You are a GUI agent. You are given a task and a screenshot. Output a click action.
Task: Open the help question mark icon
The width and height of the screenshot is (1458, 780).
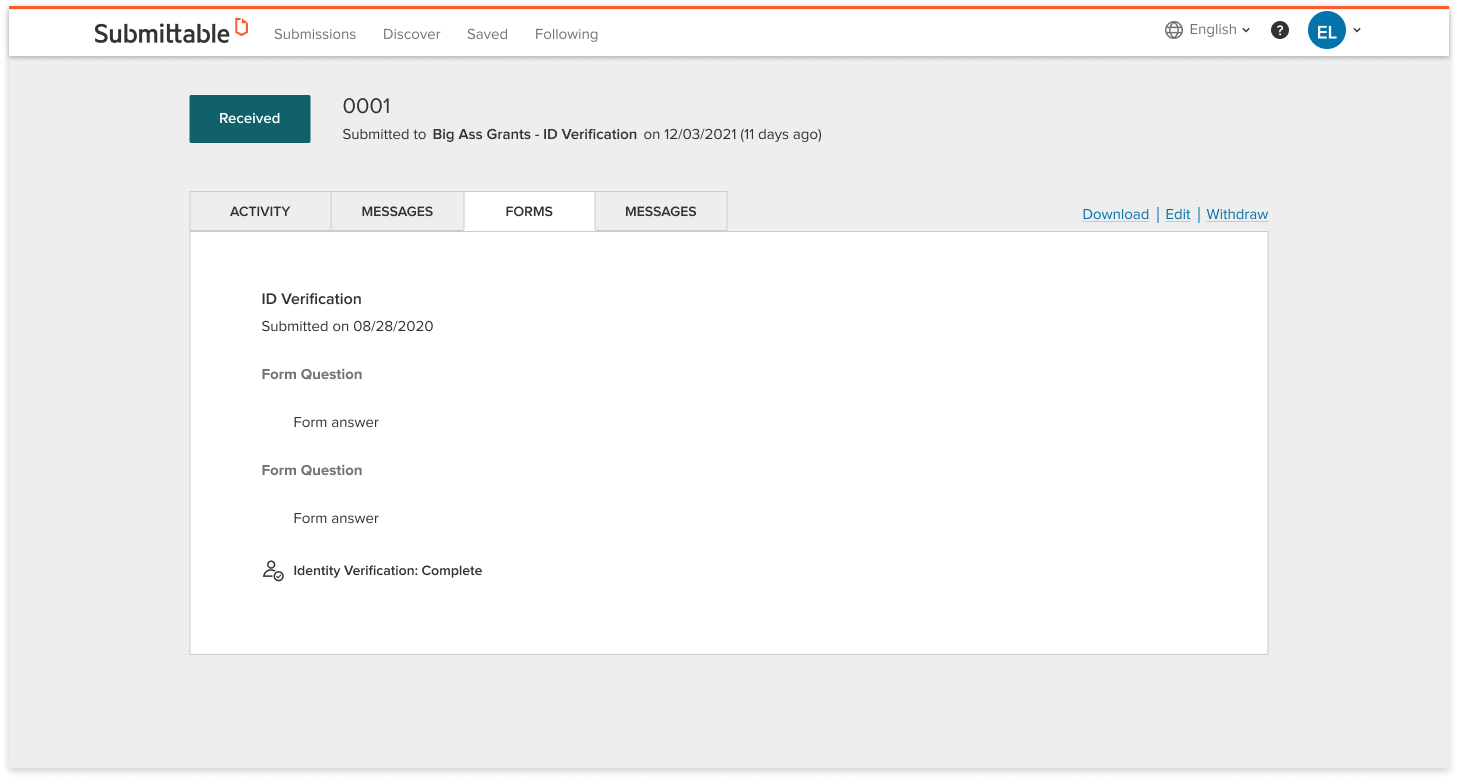click(1279, 30)
